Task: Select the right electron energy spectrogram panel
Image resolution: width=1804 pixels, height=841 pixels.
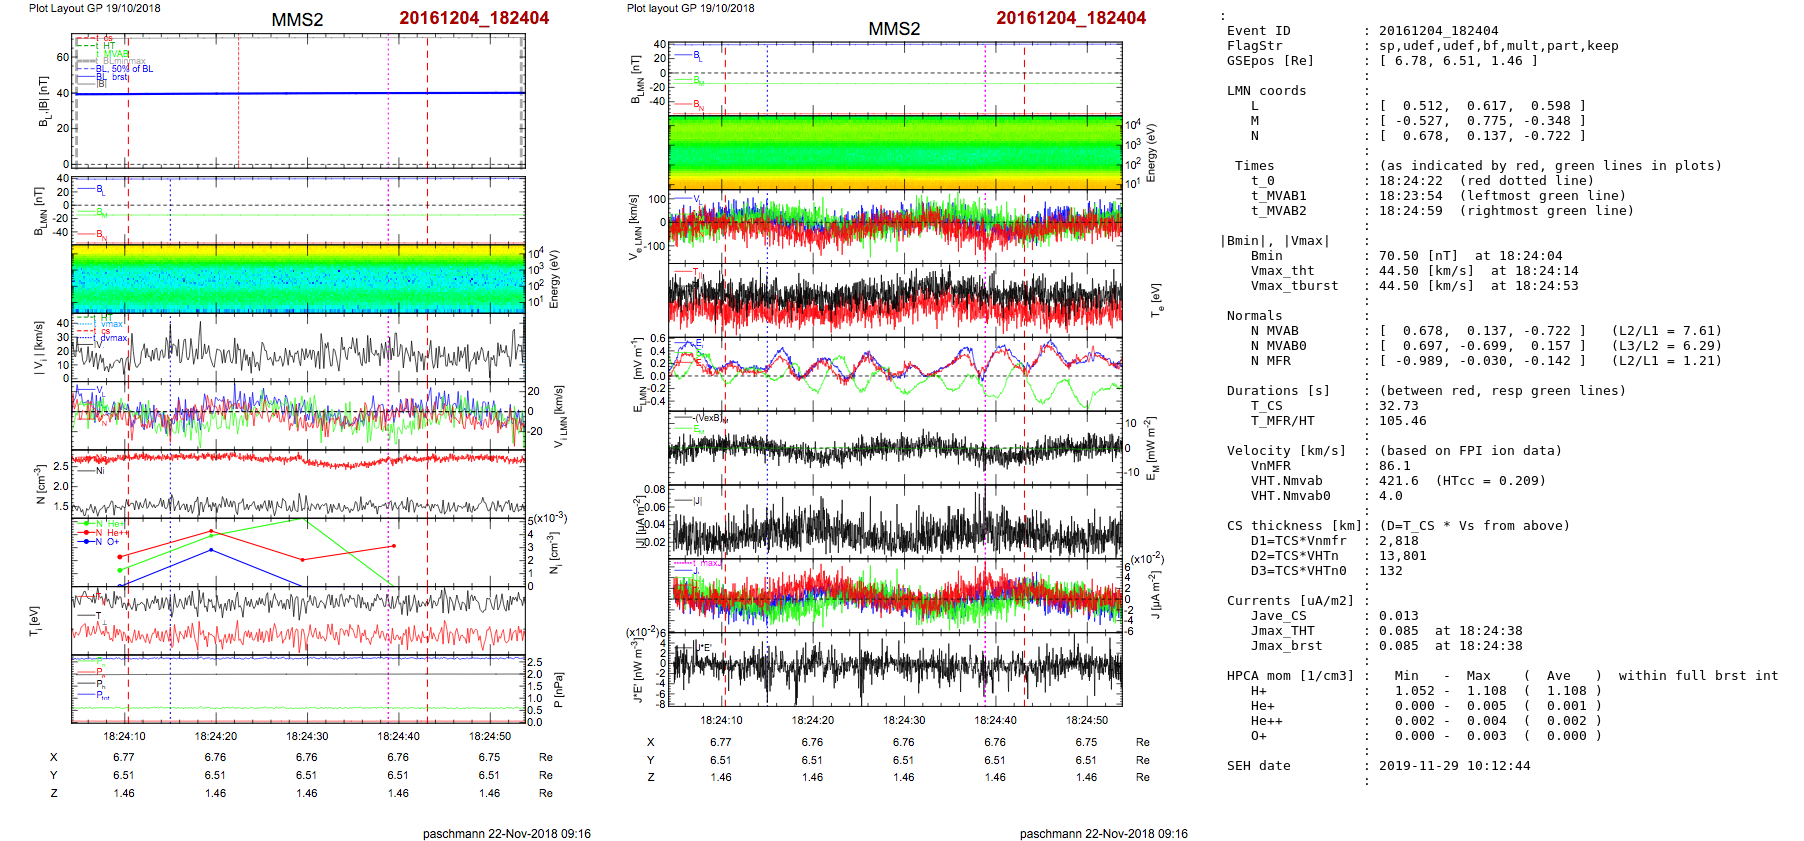Action: (x=895, y=153)
